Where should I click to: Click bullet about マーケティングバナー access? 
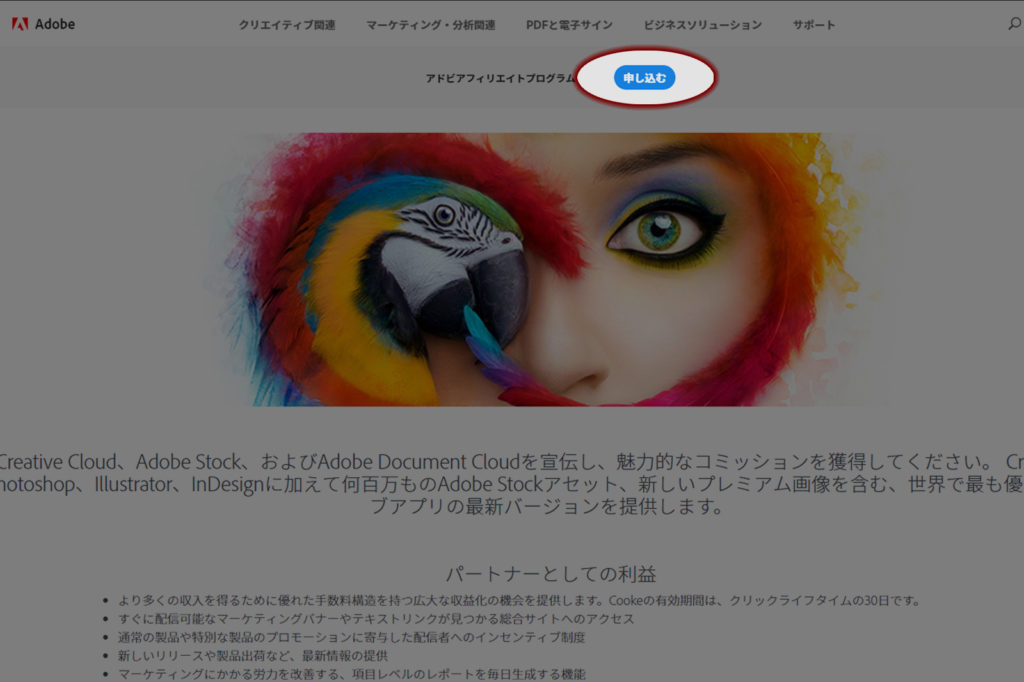click(376, 619)
